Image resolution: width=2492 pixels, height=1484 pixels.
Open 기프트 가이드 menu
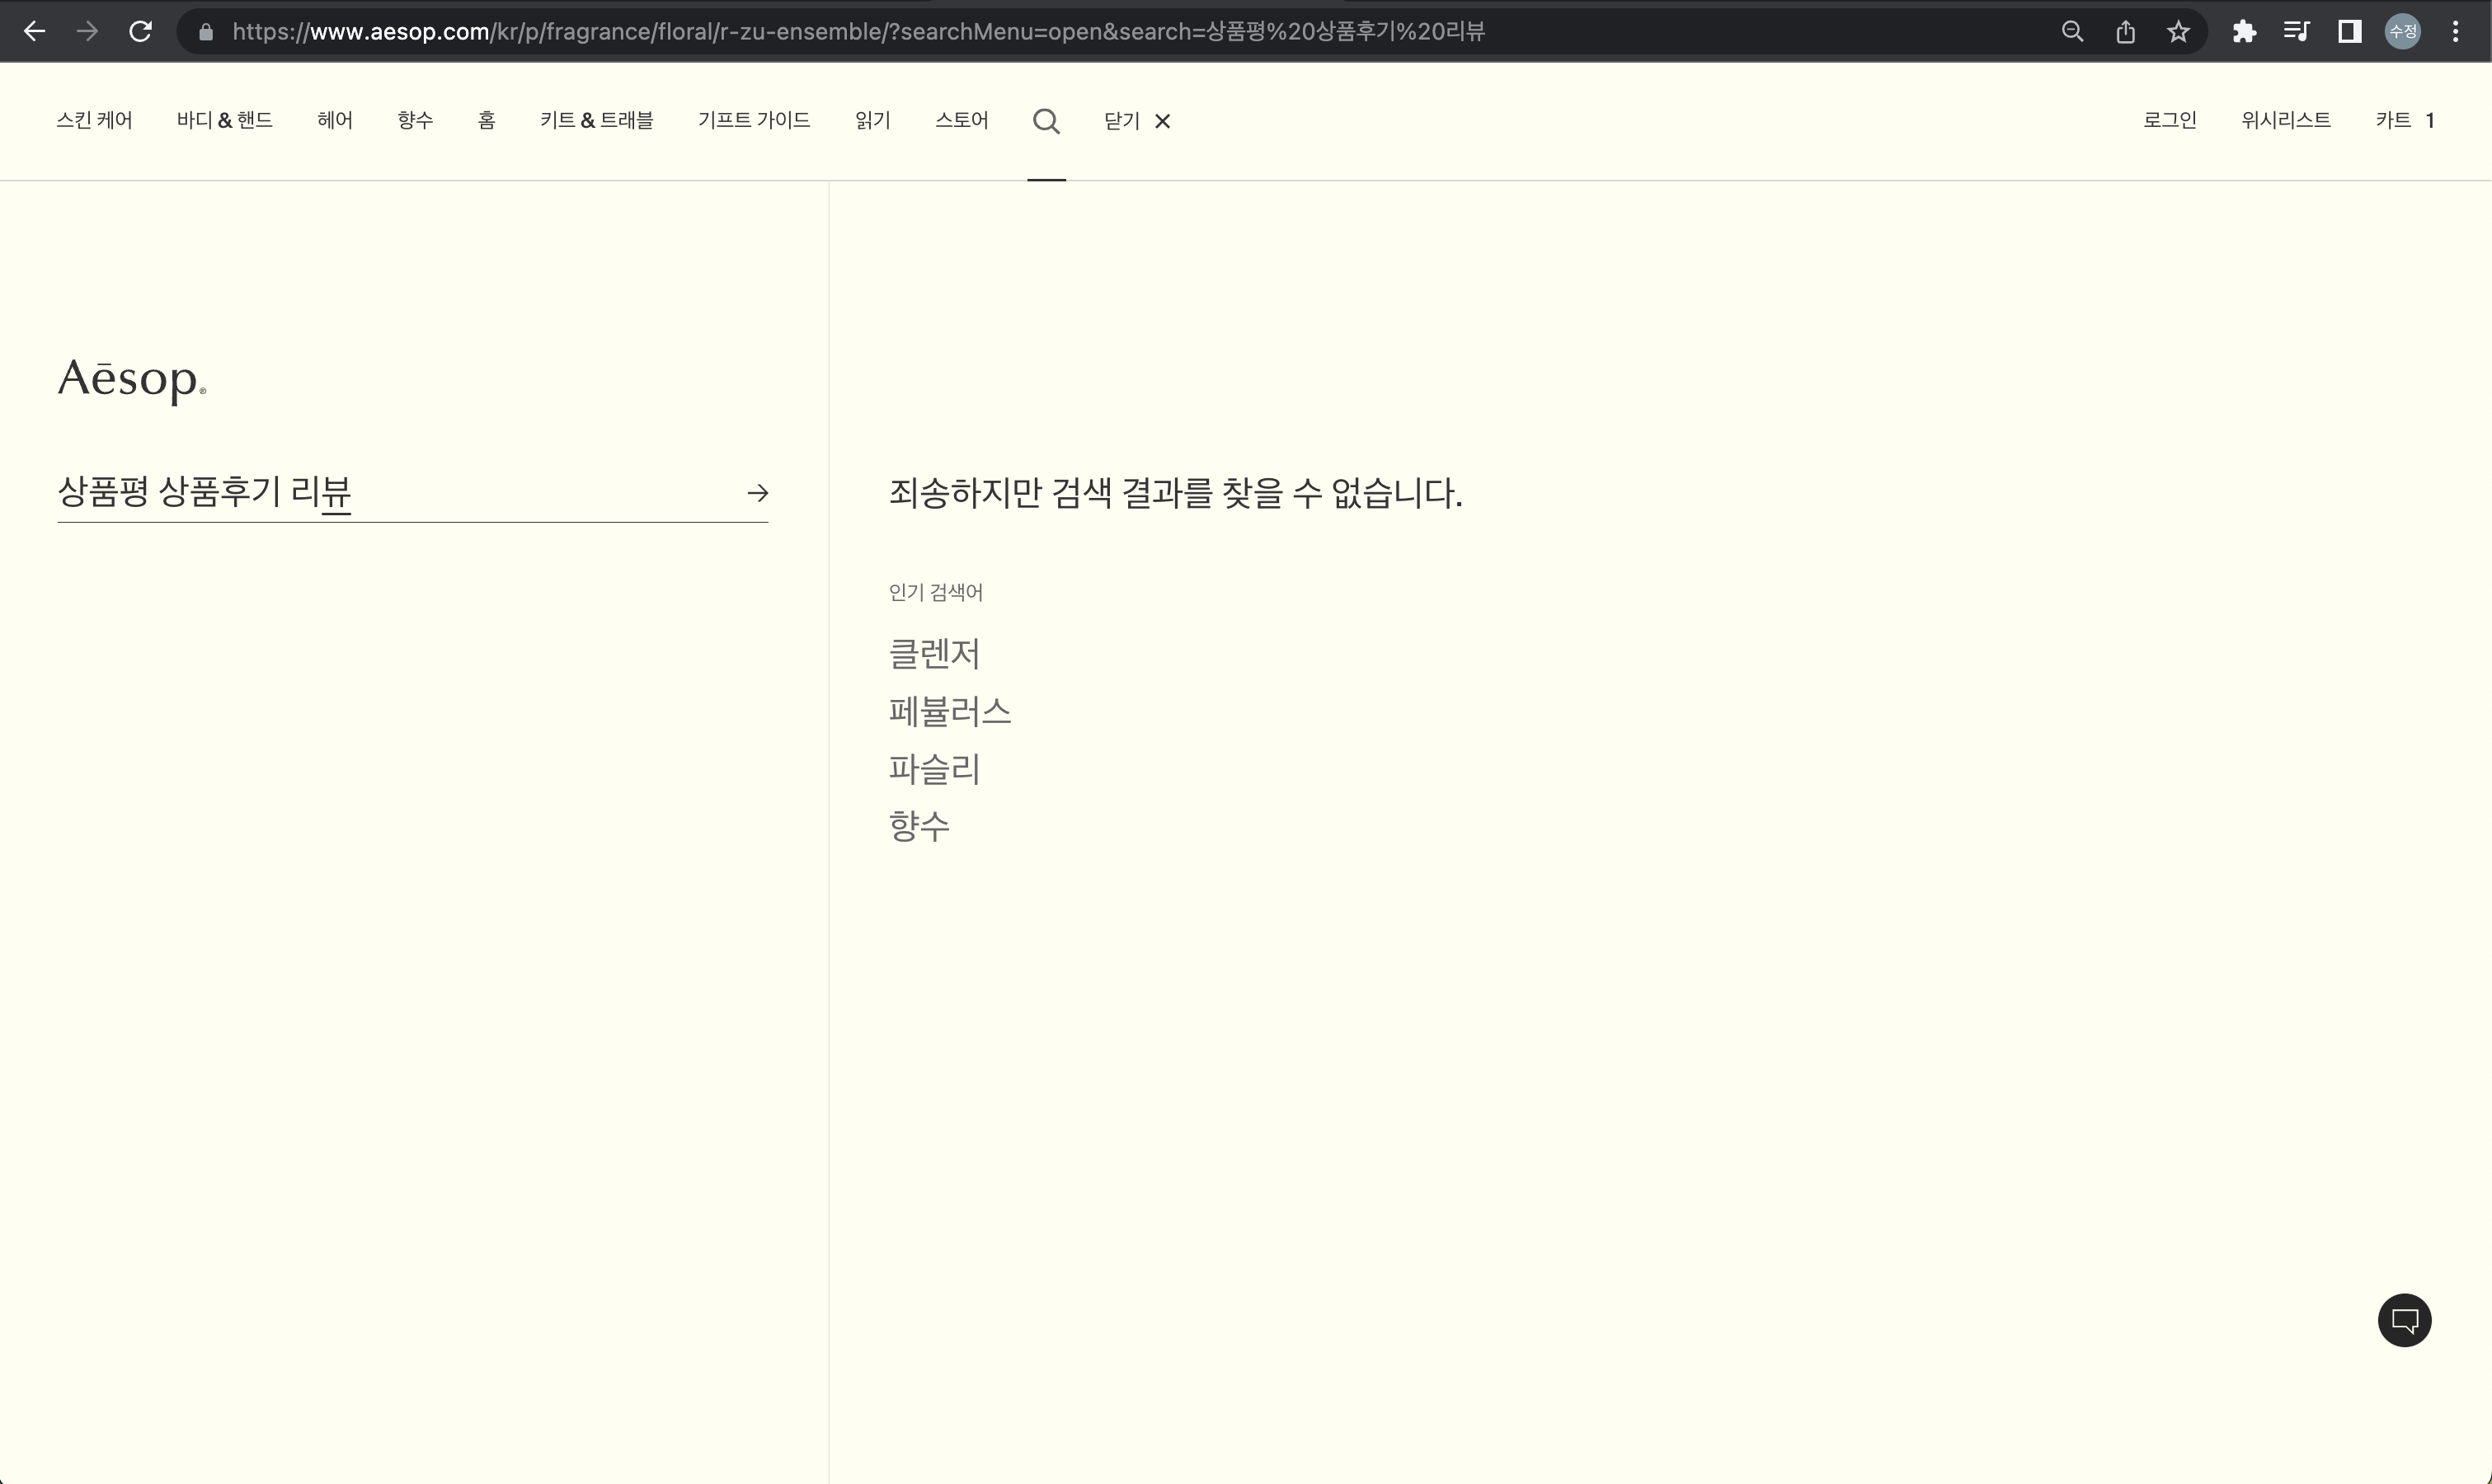(754, 120)
